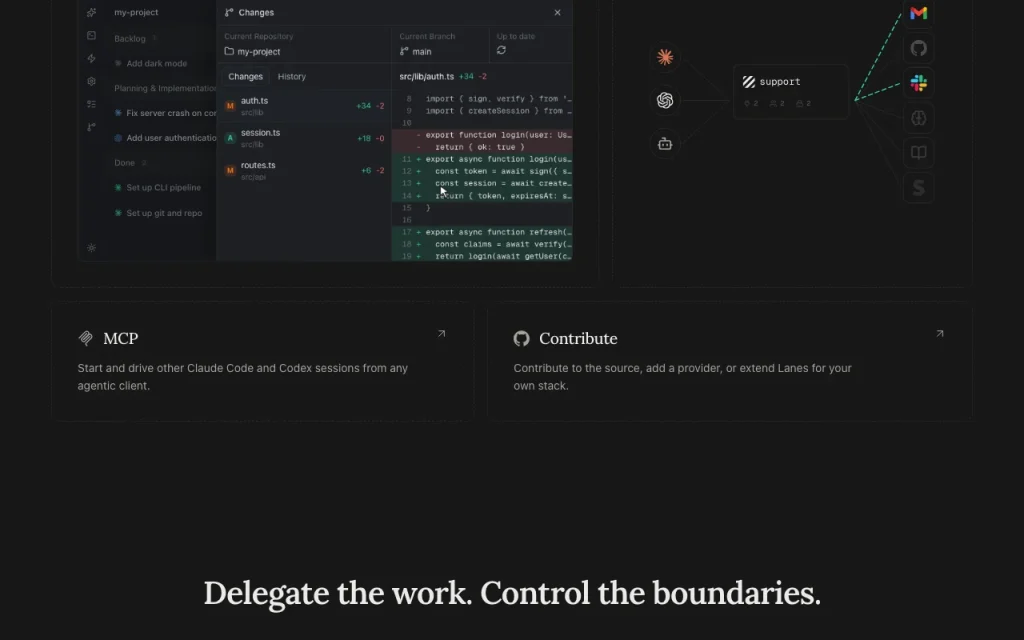Open the Fix server crash task
This screenshot has width=1024, height=640.
[x=165, y=113]
